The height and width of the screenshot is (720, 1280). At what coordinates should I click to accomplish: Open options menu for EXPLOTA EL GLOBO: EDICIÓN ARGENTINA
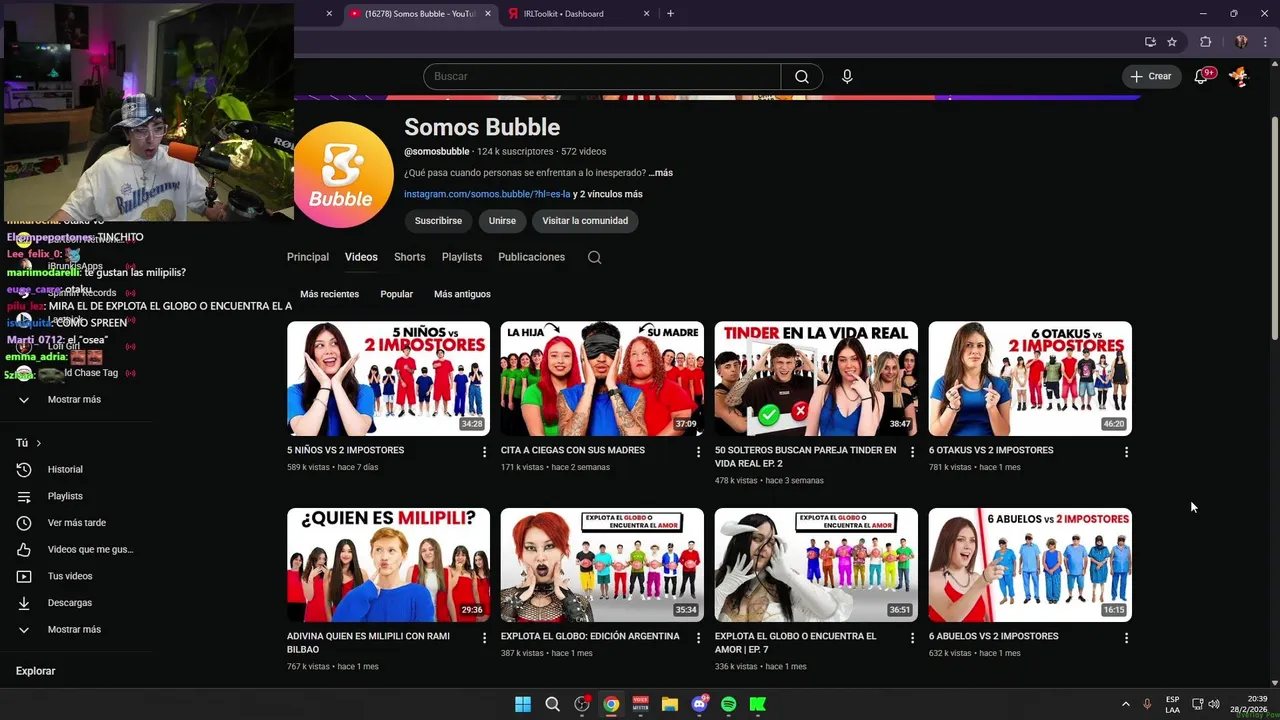coord(698,638)
